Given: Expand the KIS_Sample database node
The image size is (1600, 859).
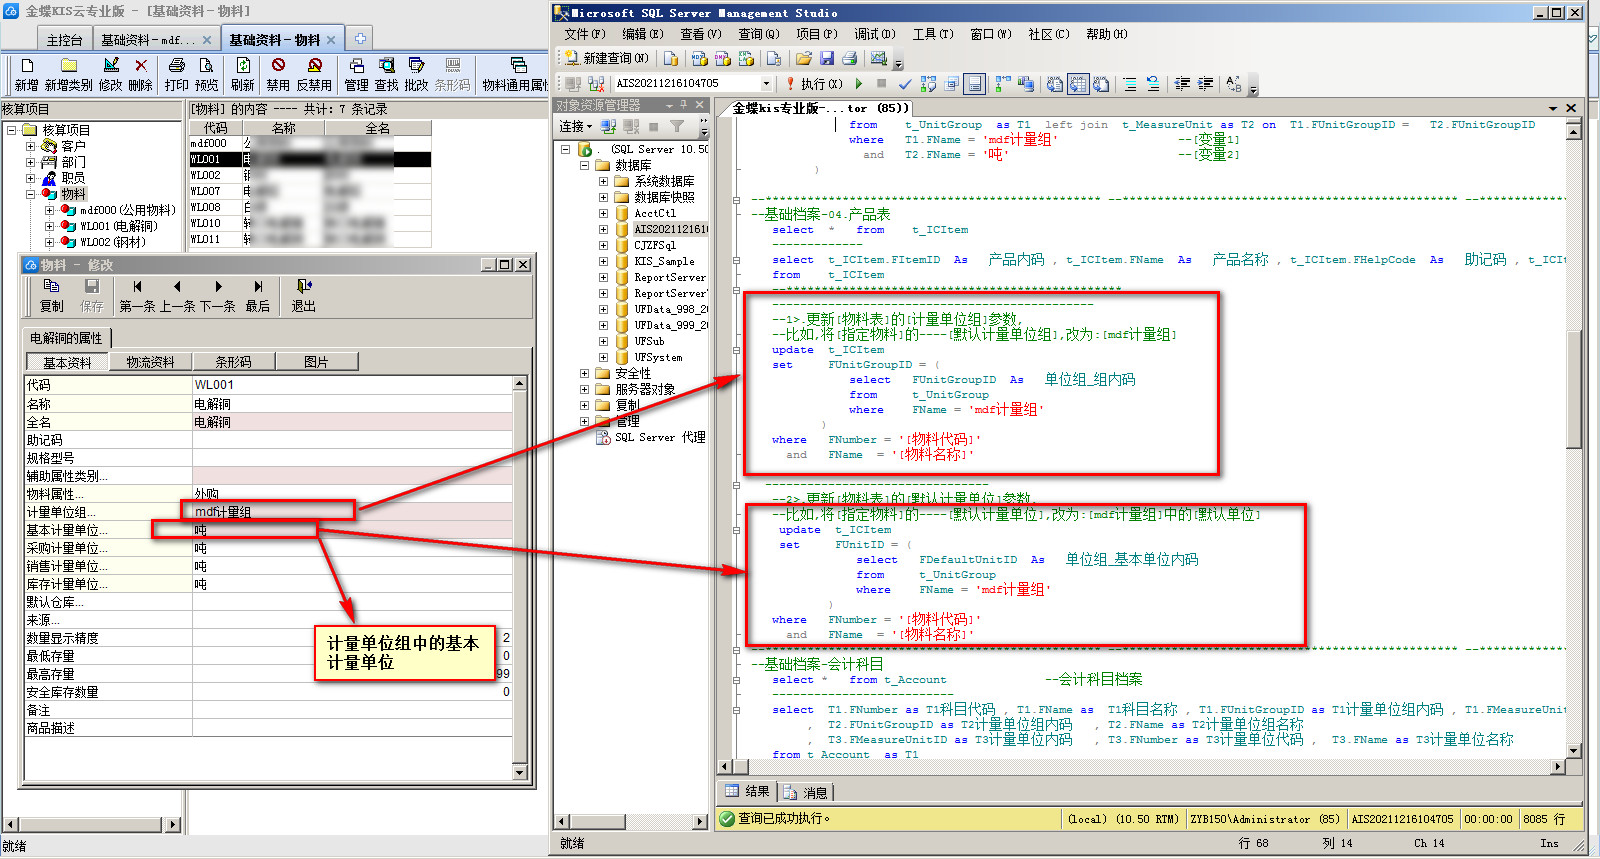Looking at the screenshot, I should [603, 261].
